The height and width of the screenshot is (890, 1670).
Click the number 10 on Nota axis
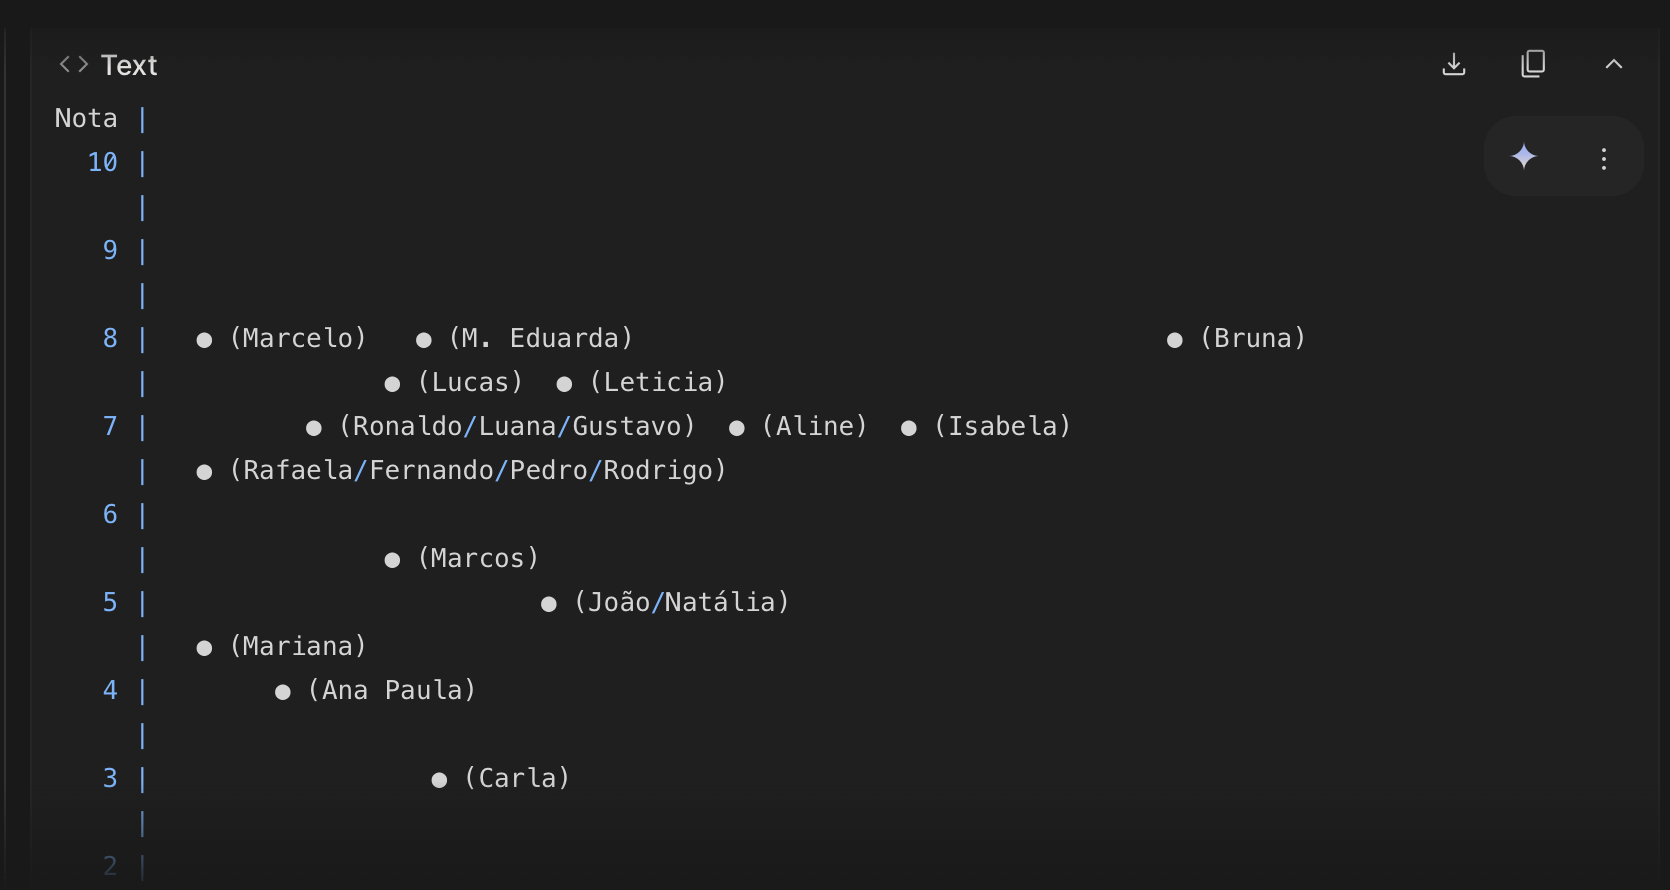point(103,163)
